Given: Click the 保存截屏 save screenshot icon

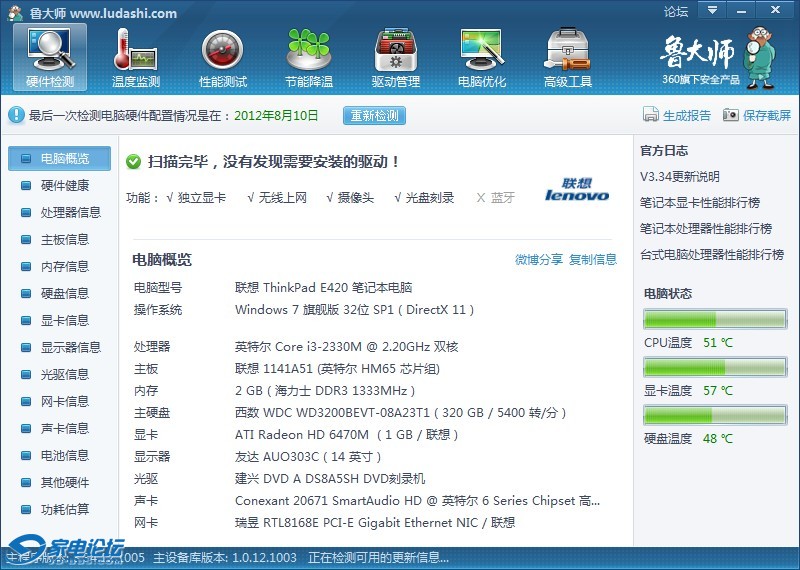Looking at the screenshot, I should pos(731,115).
